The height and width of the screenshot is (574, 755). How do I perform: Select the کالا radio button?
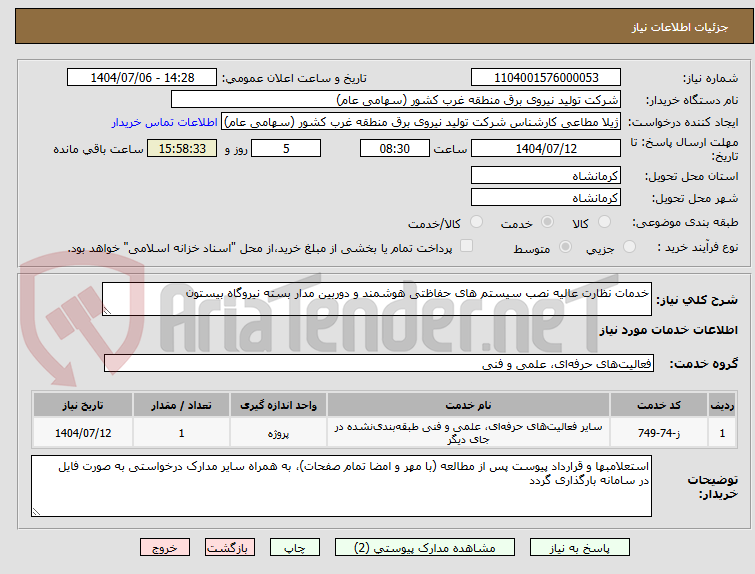pos(604,222)
